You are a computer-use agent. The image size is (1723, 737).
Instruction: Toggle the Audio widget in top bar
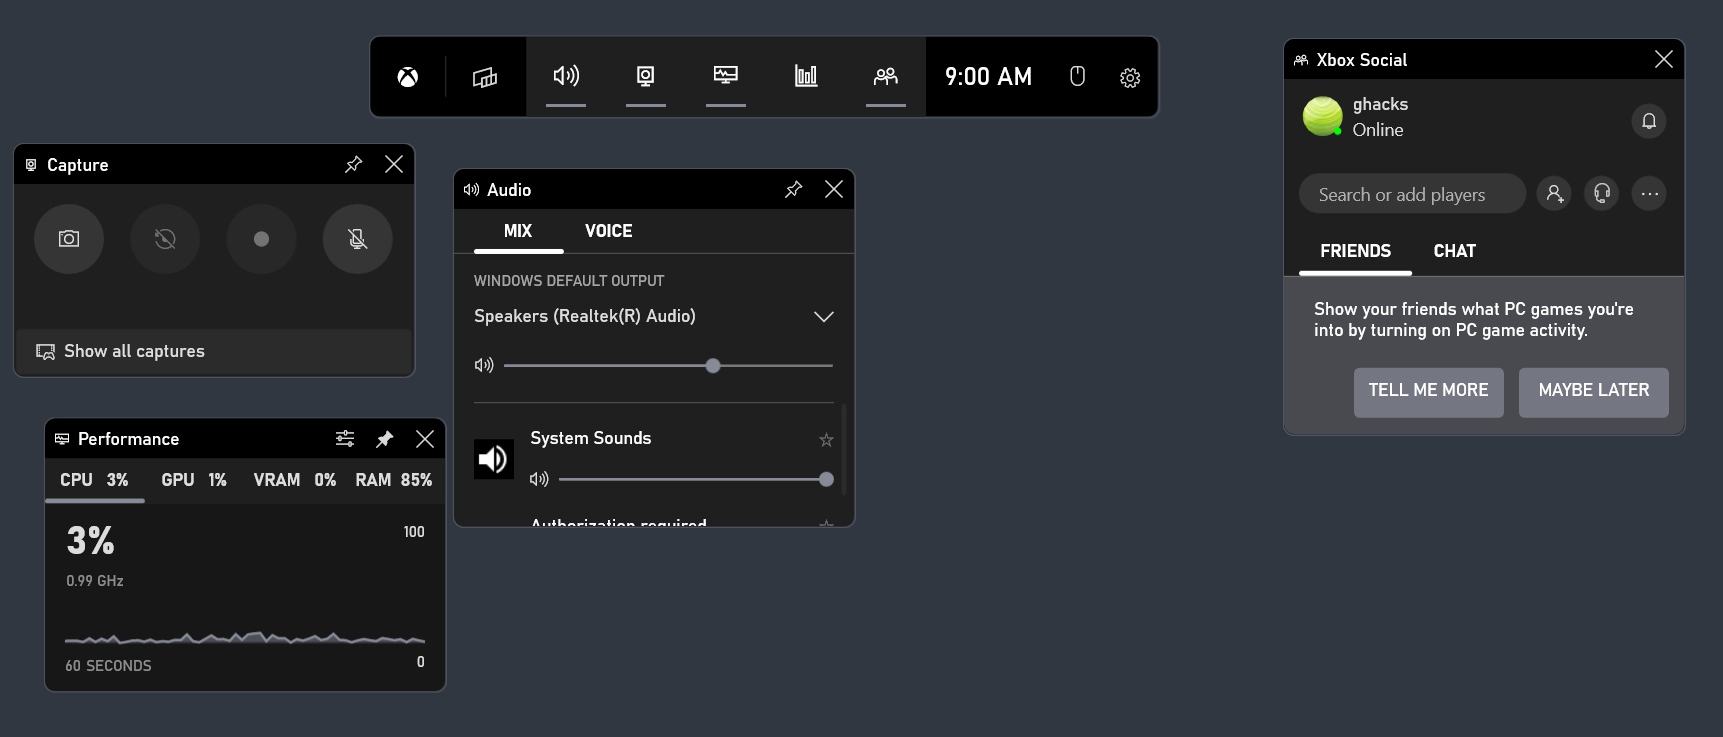[566, 76]
